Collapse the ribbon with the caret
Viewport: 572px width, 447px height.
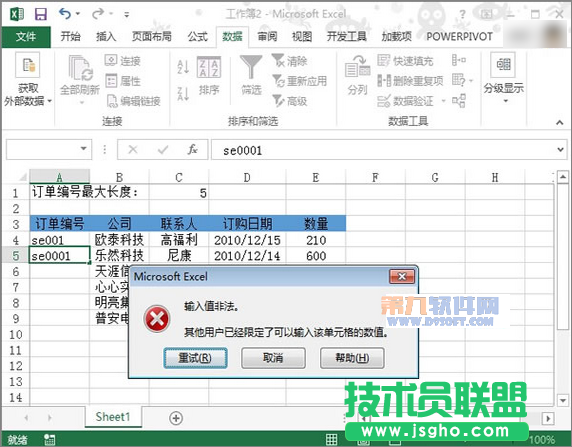(560, 123)
